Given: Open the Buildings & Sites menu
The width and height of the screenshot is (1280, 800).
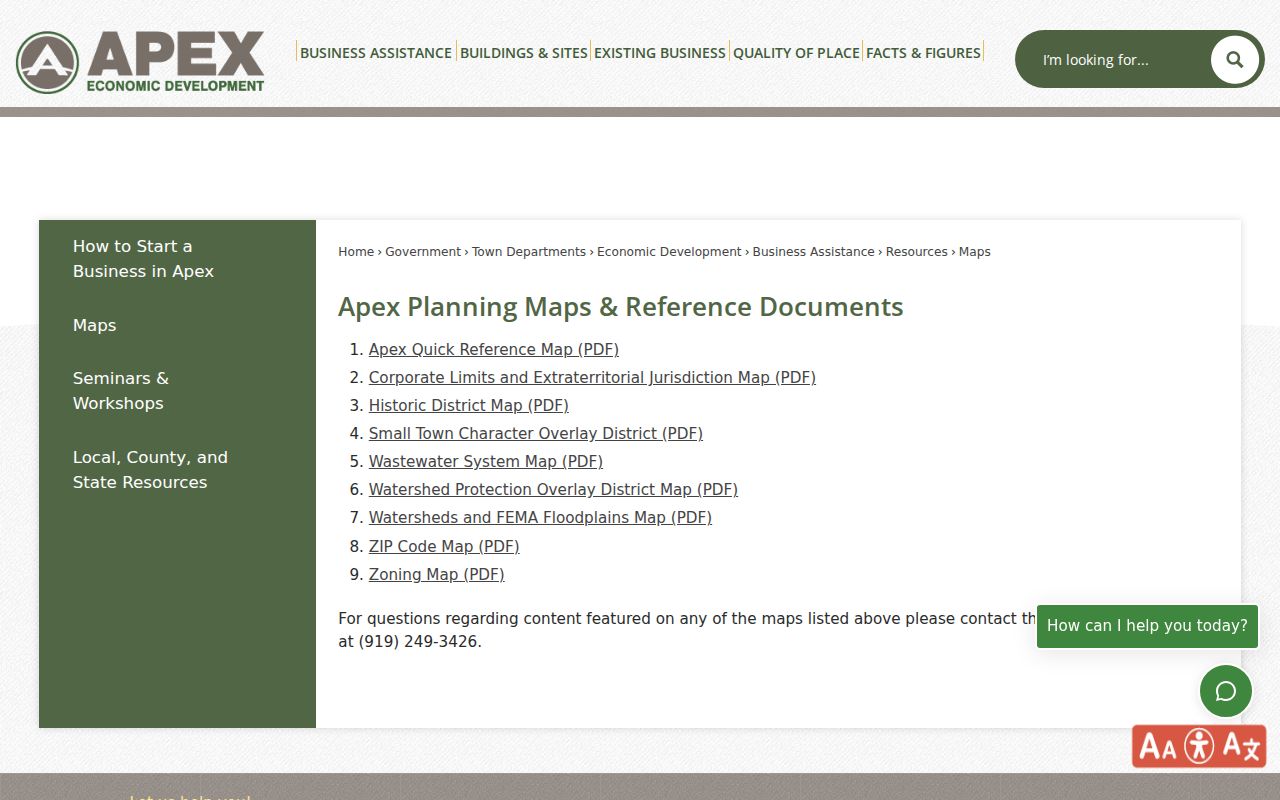Looking at the screenshot, I should tap(524, 53).
